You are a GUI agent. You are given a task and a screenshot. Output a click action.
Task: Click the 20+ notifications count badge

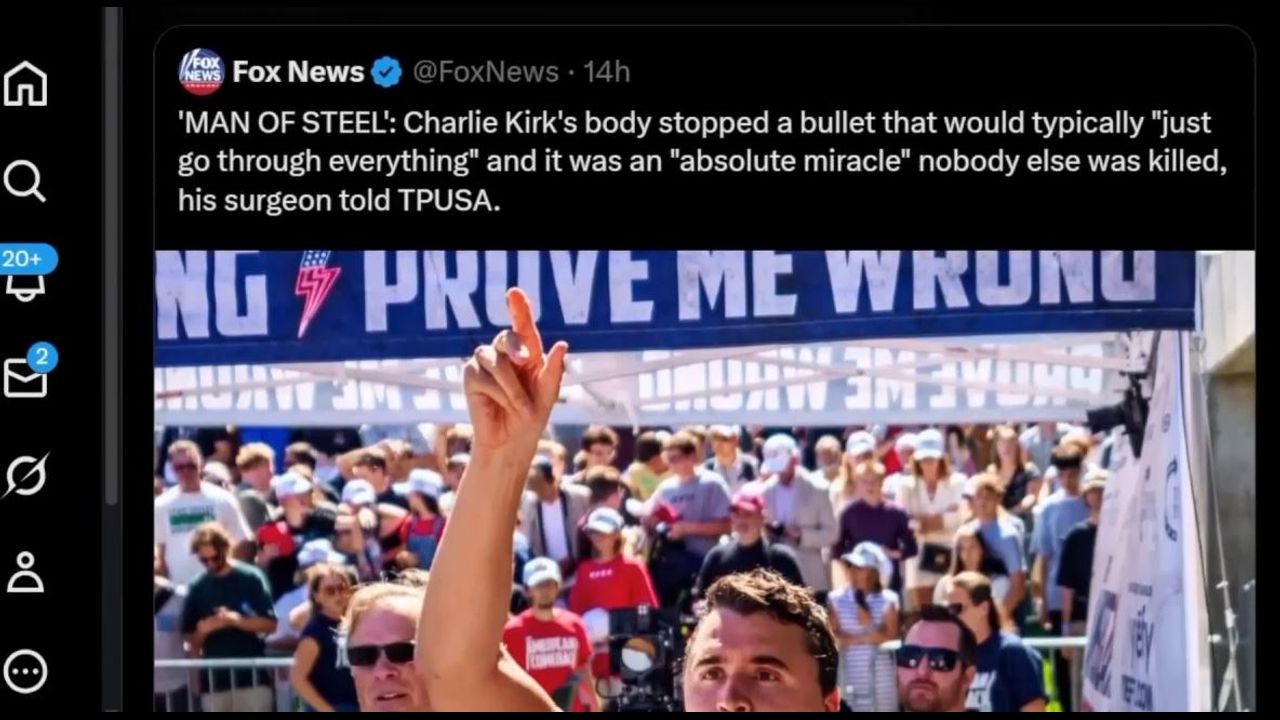[x=27, y=259]
